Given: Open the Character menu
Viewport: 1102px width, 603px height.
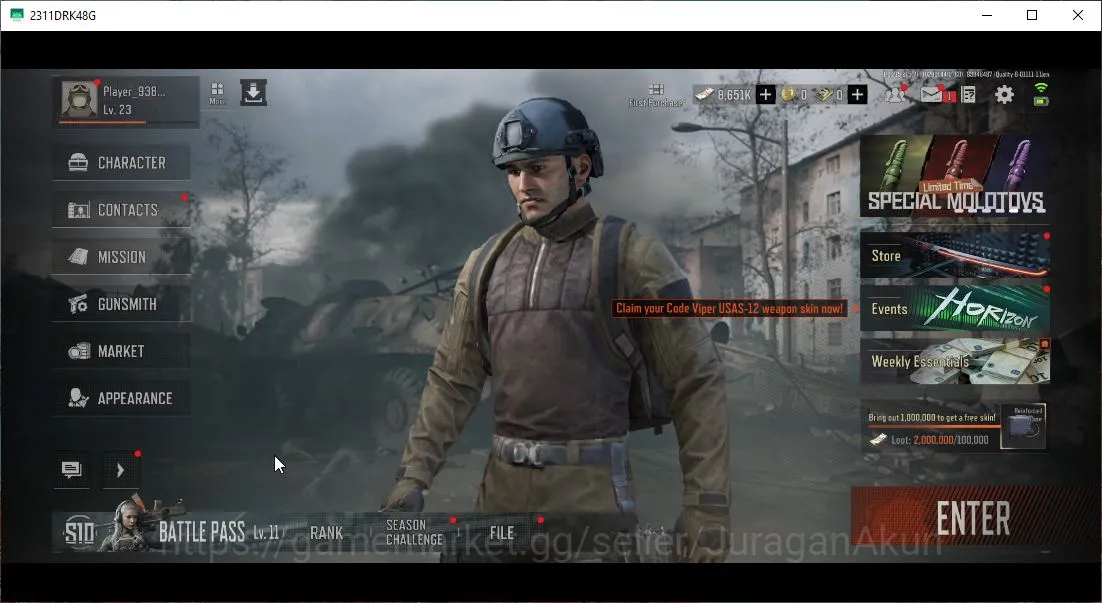Looking at the screenshot, I should [121, 162].
